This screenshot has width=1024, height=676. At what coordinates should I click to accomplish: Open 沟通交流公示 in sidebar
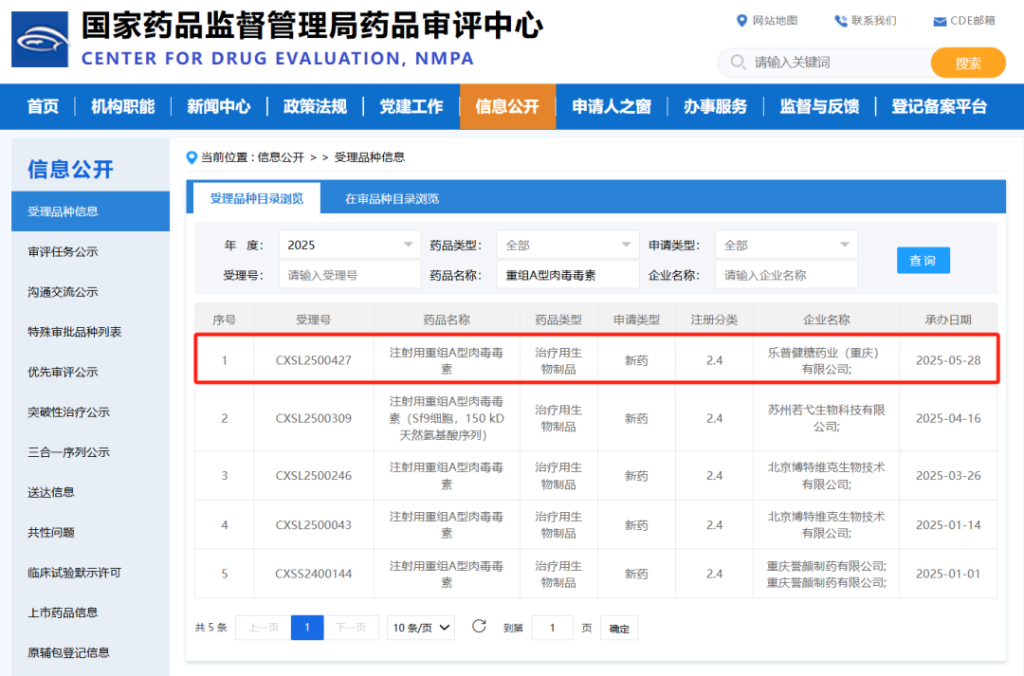63,292
